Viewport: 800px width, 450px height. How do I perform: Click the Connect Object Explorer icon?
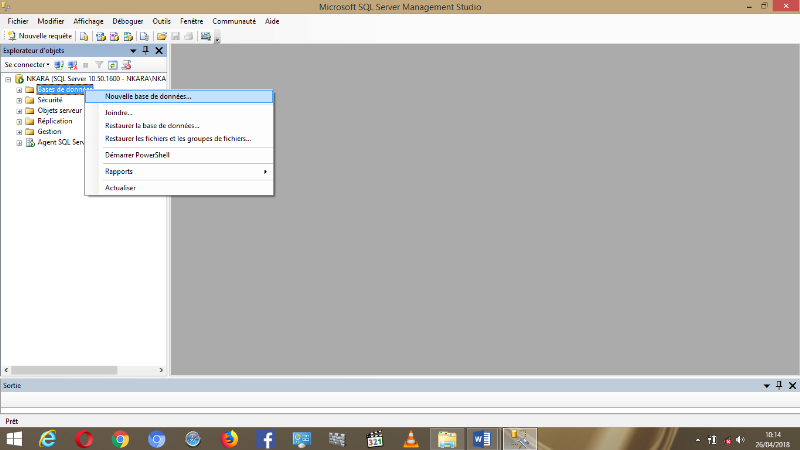(59, 65)
